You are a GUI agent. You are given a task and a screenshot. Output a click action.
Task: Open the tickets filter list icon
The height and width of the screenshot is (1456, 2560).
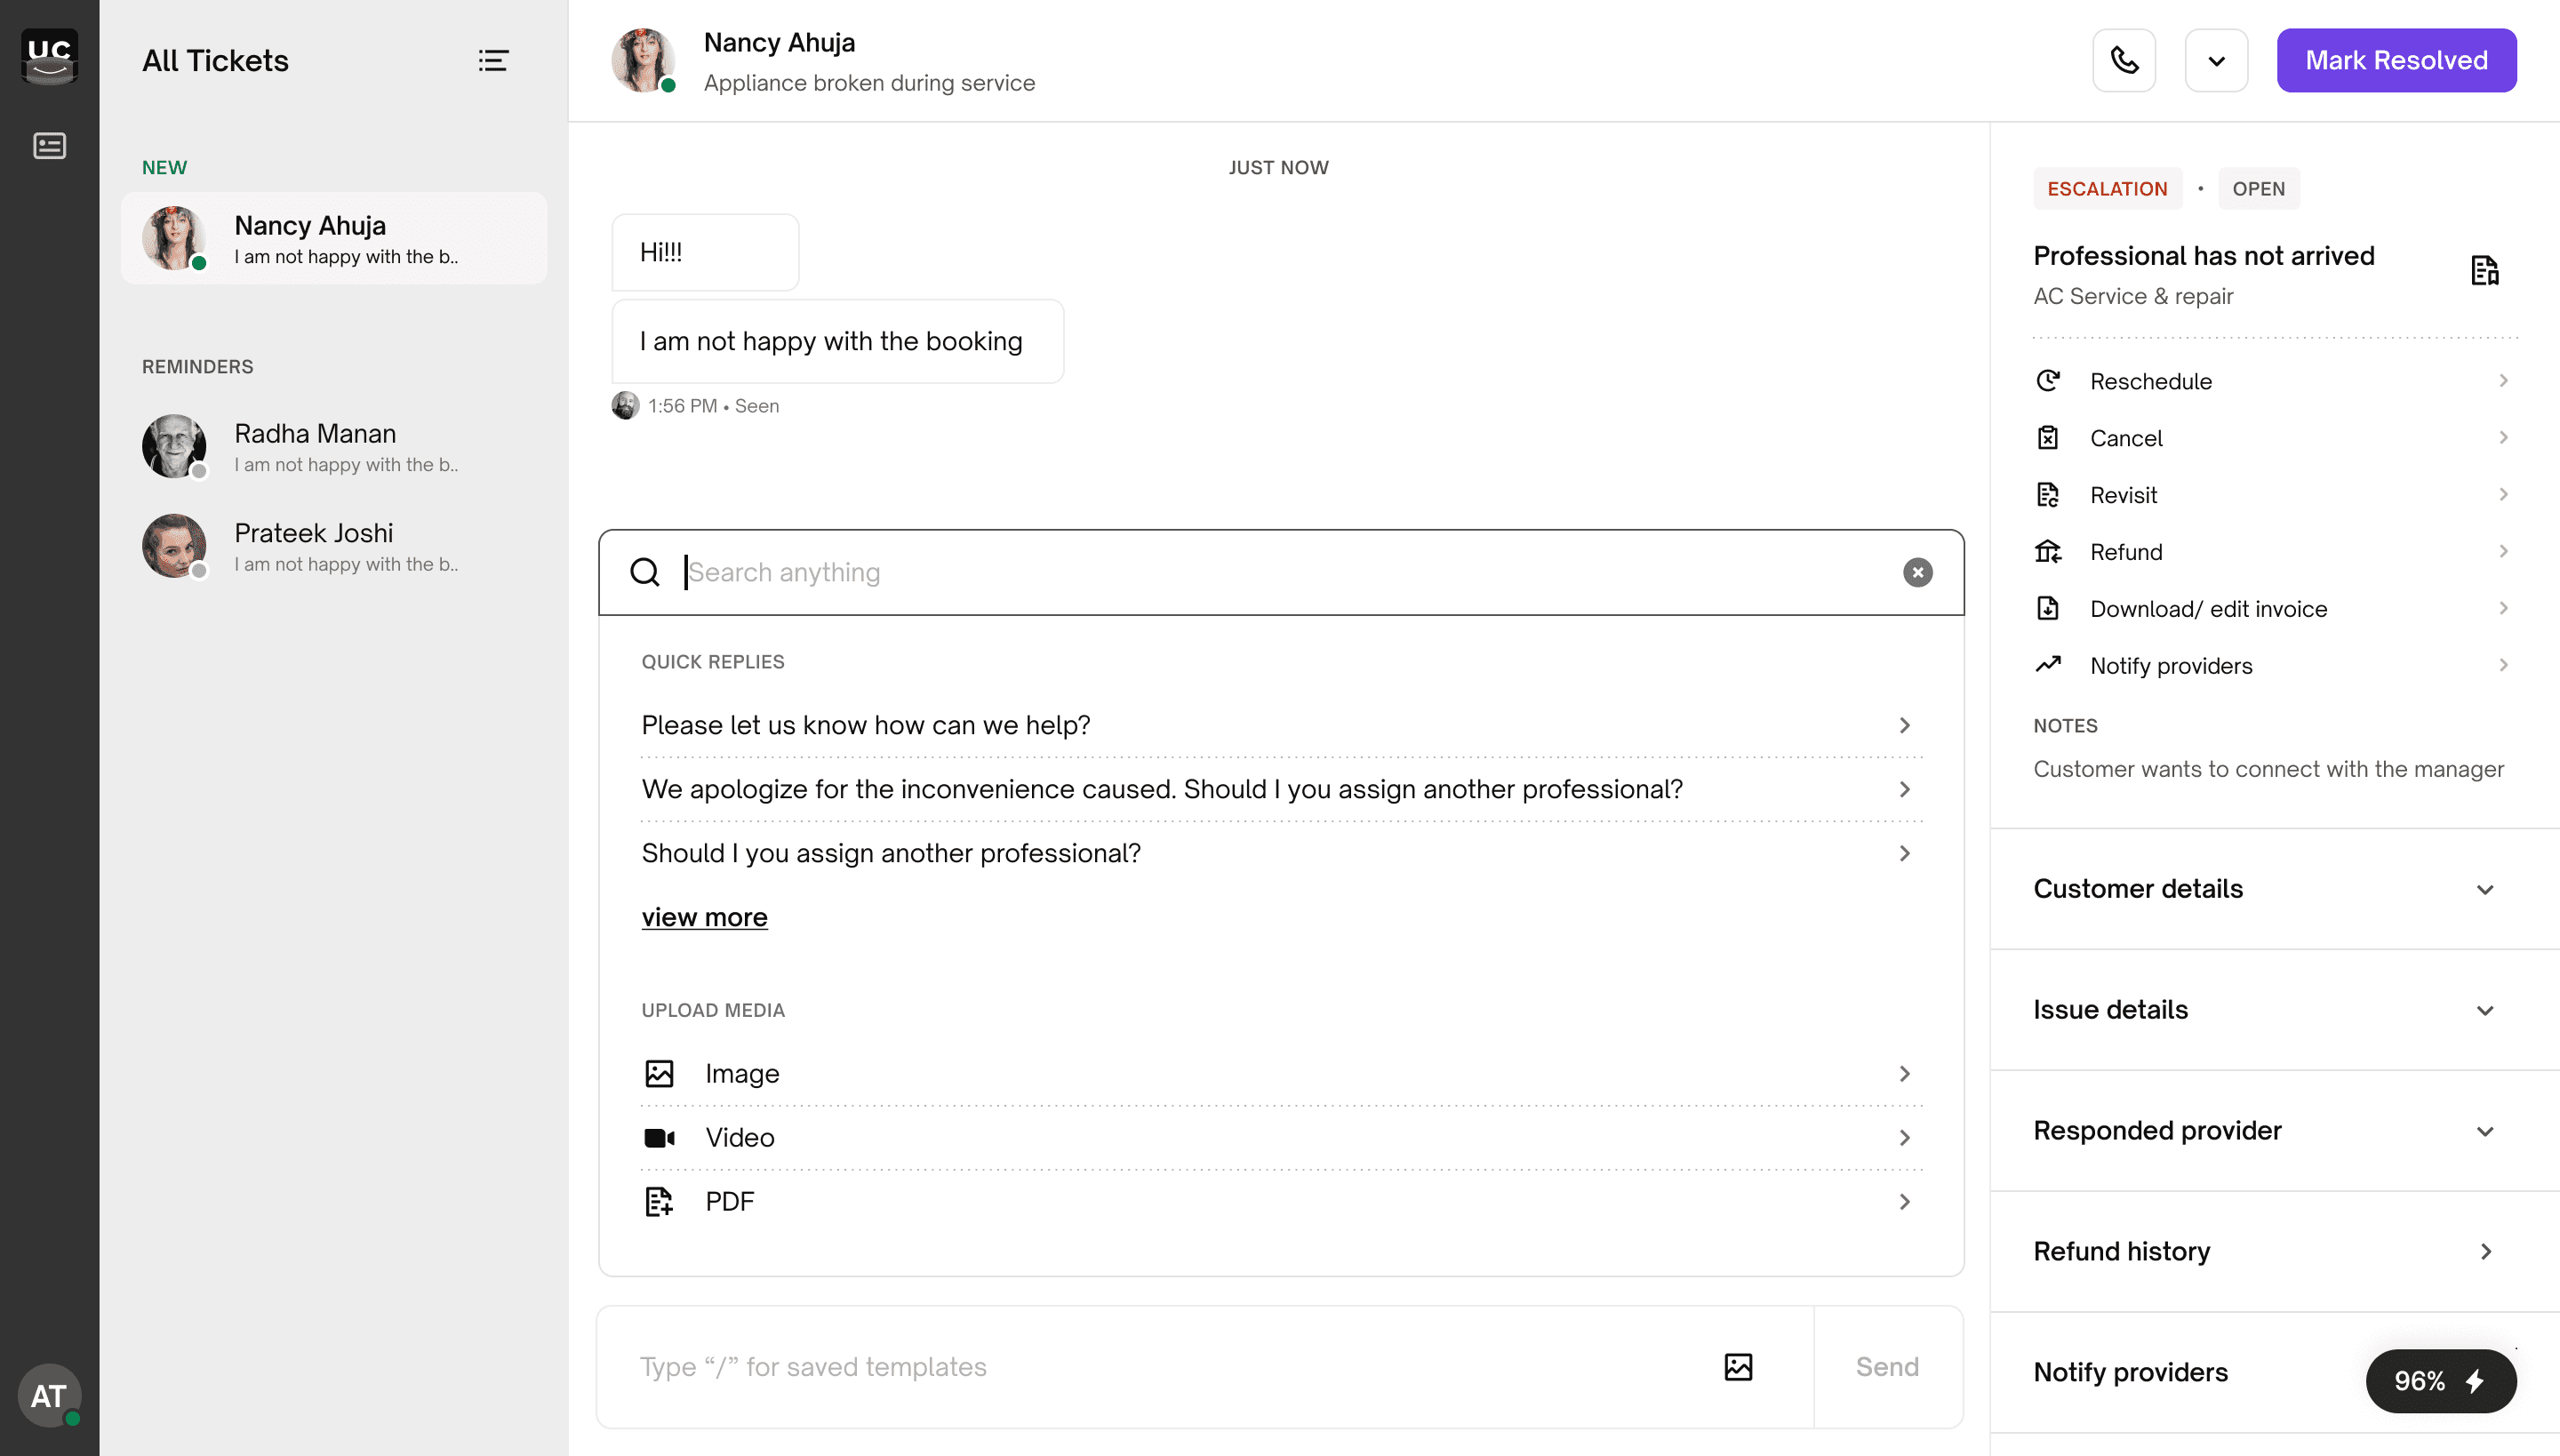[x=493, y=61]
